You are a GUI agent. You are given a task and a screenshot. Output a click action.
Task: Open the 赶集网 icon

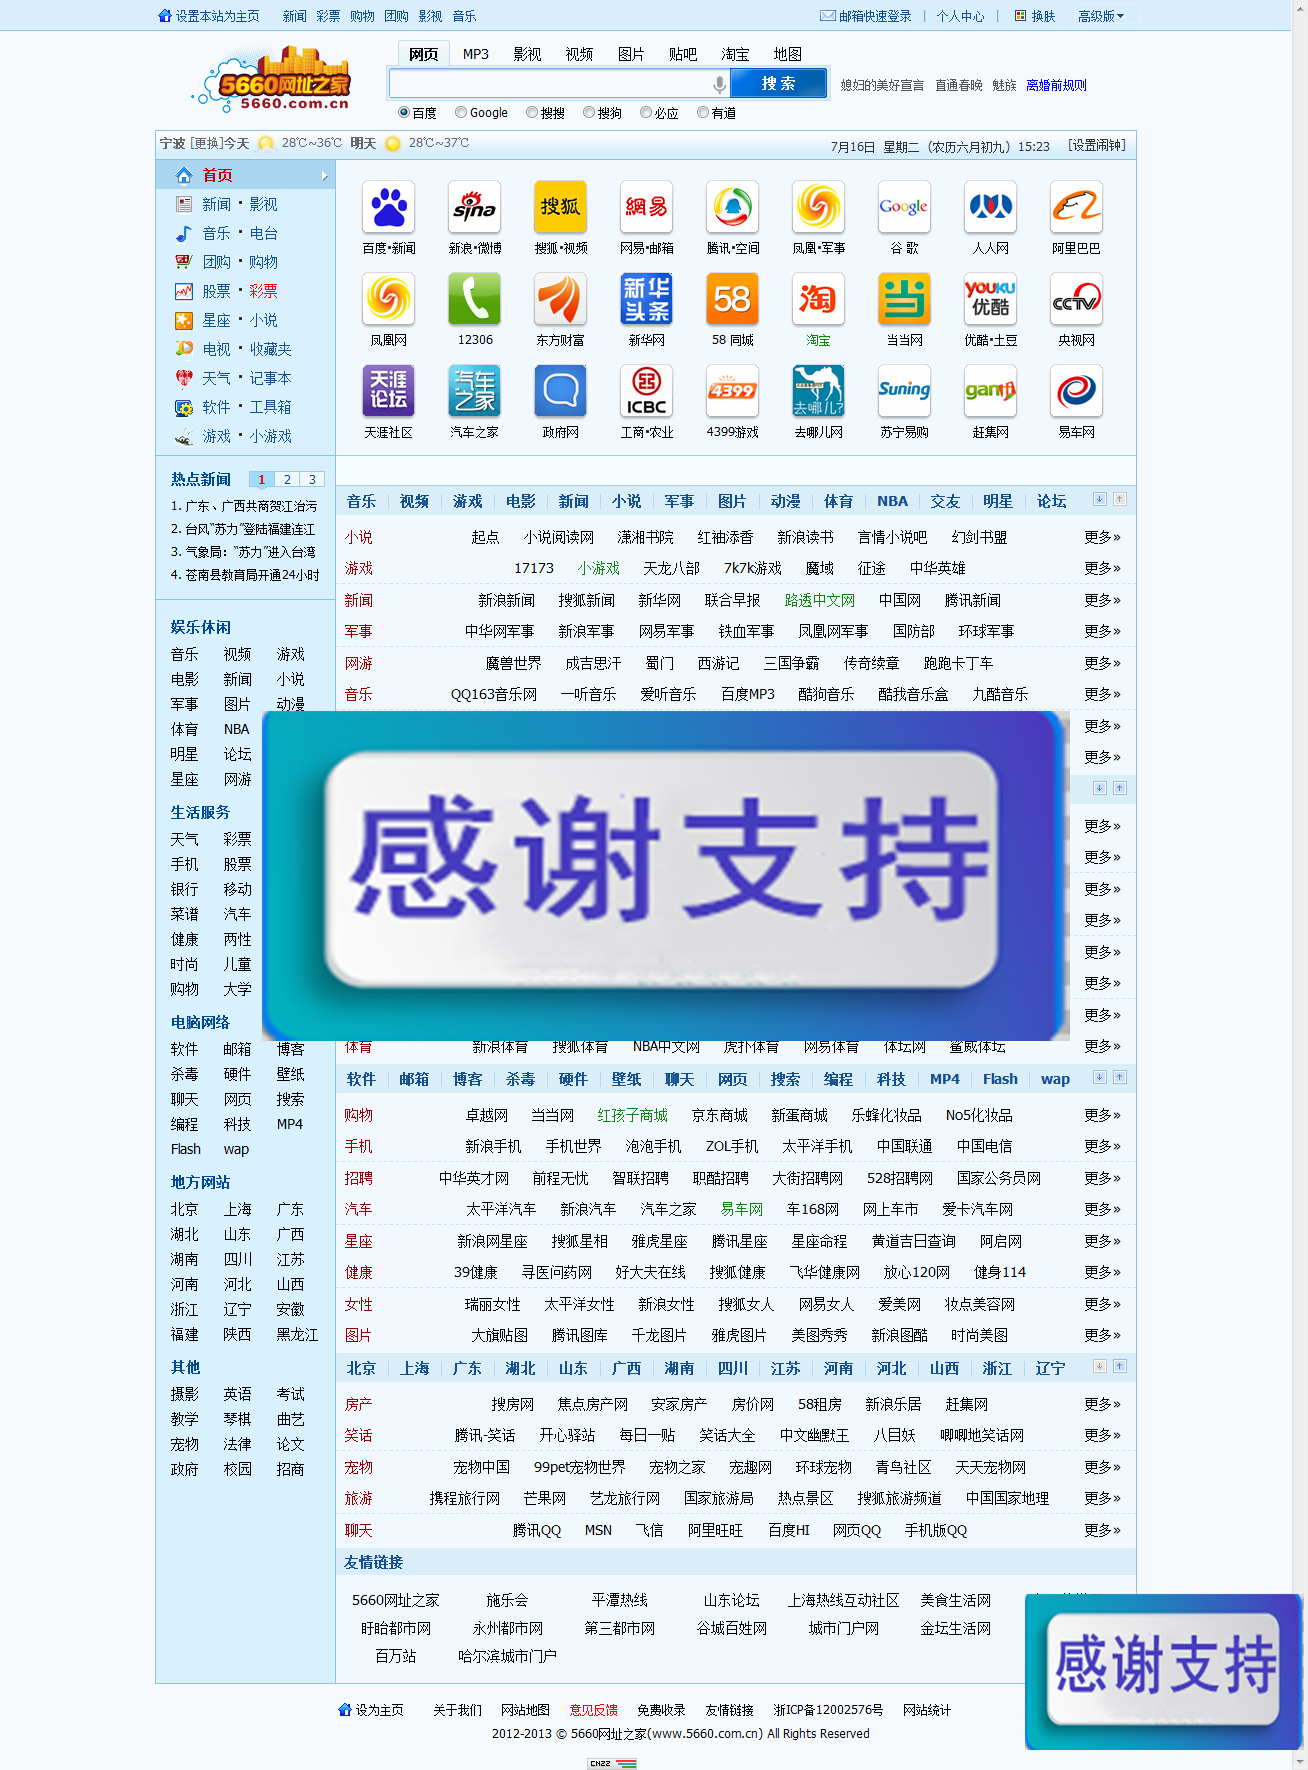(991, 391)
